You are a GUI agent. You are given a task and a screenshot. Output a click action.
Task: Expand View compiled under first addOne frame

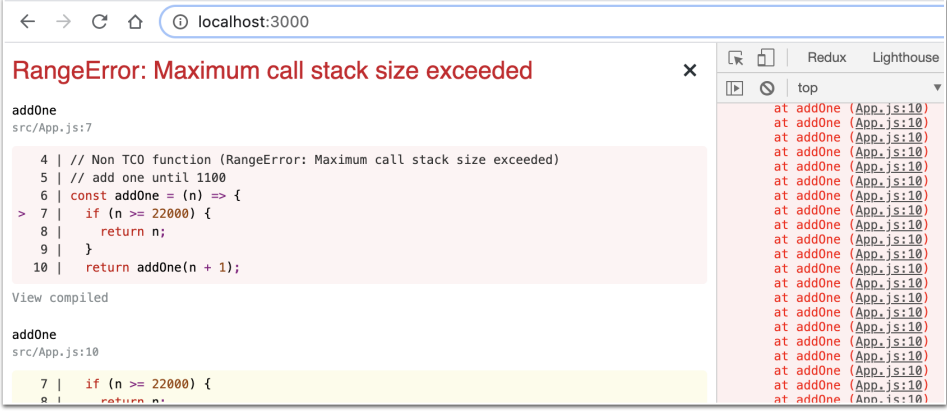pyautogui.click(x=60, y=298)
